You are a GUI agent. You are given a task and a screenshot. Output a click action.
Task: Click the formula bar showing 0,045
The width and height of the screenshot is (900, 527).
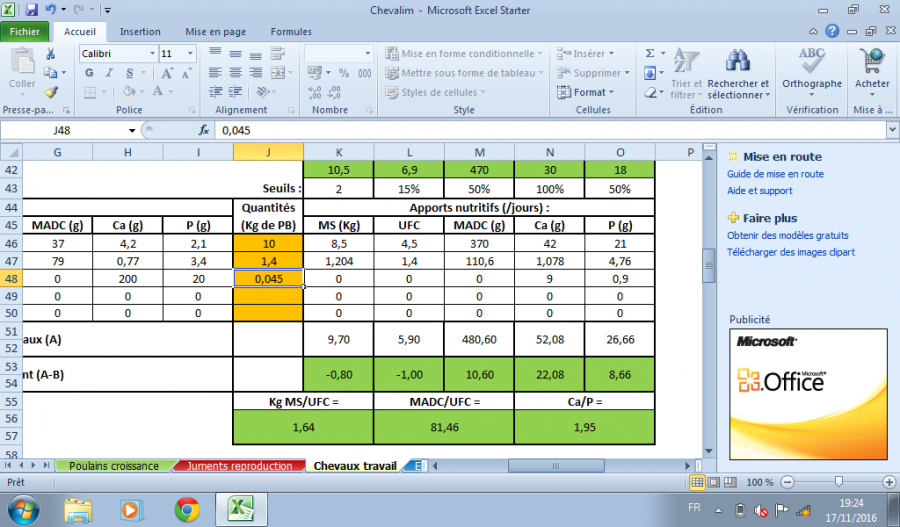click(x=550, y=130)
